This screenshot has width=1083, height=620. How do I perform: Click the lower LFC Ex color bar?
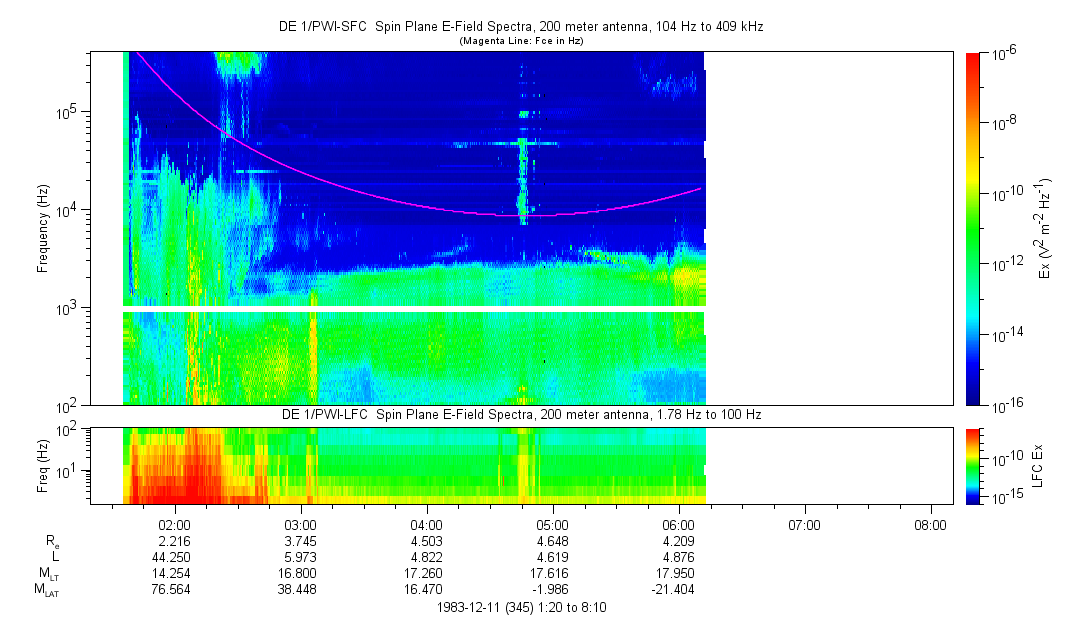[973, 465]
